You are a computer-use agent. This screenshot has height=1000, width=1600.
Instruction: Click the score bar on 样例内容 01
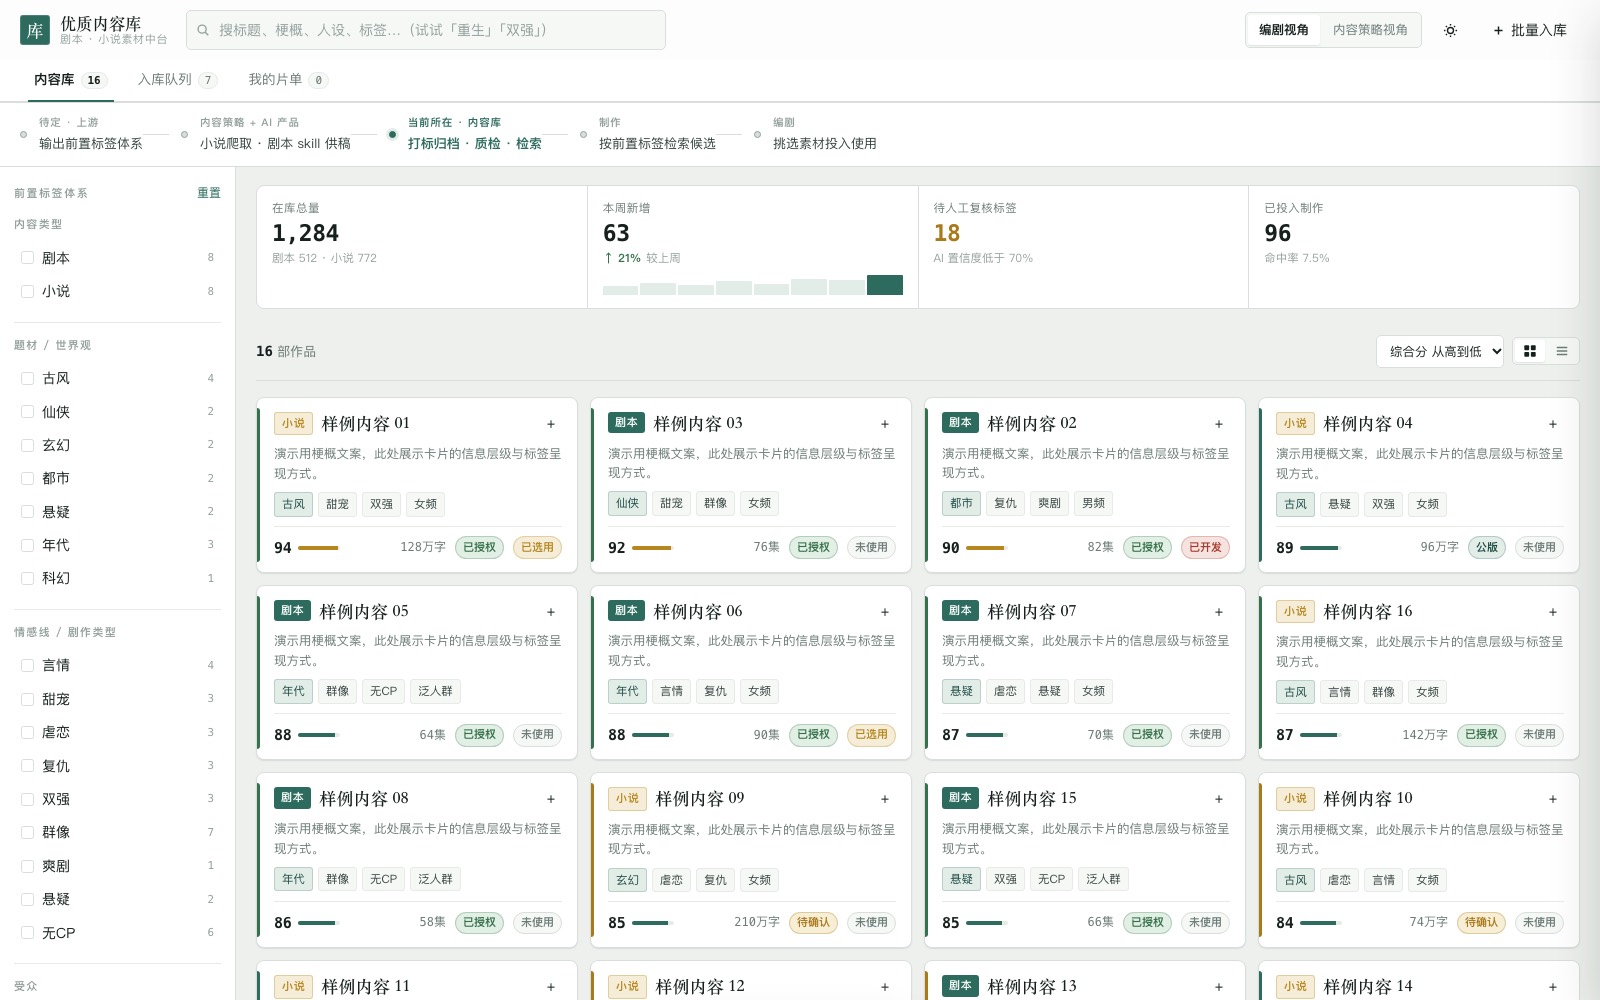click(319, 548)
